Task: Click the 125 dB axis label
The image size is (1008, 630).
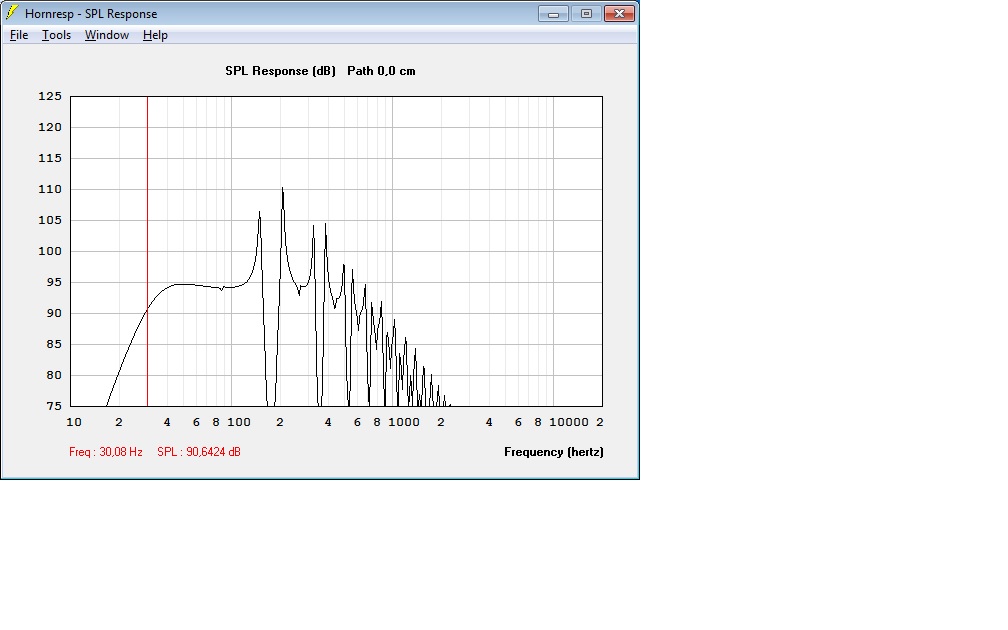Action: (50, 96)
